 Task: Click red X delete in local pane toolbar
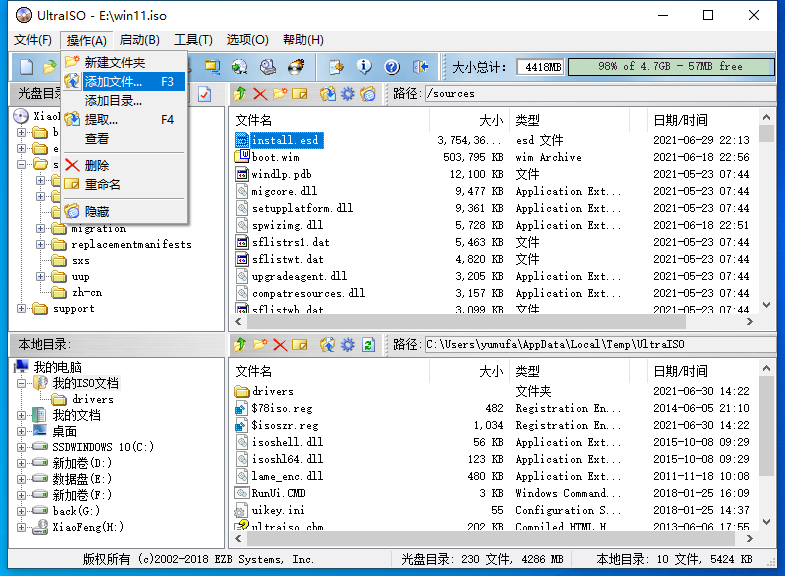[280, 344]
